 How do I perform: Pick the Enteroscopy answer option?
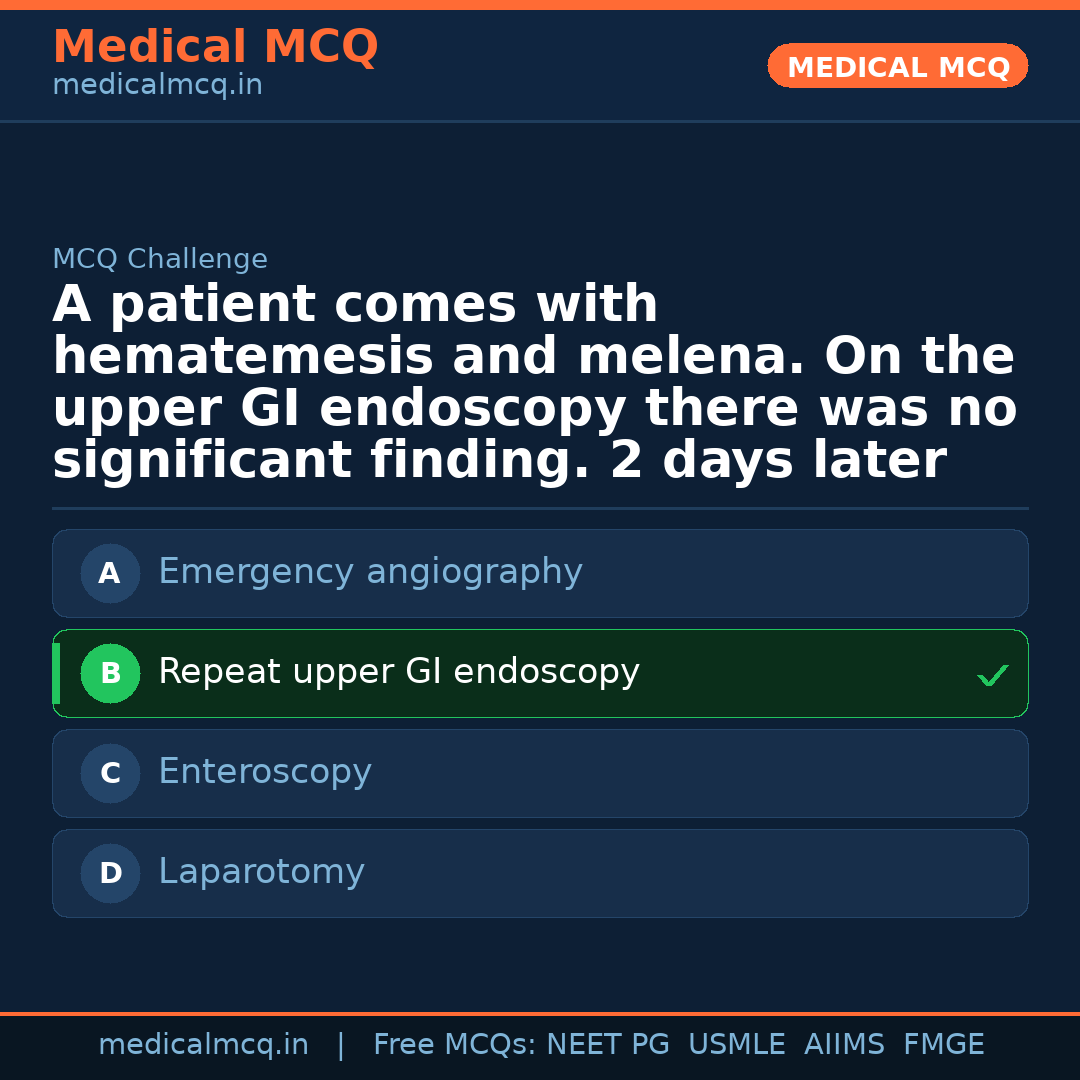coord(265,772)
